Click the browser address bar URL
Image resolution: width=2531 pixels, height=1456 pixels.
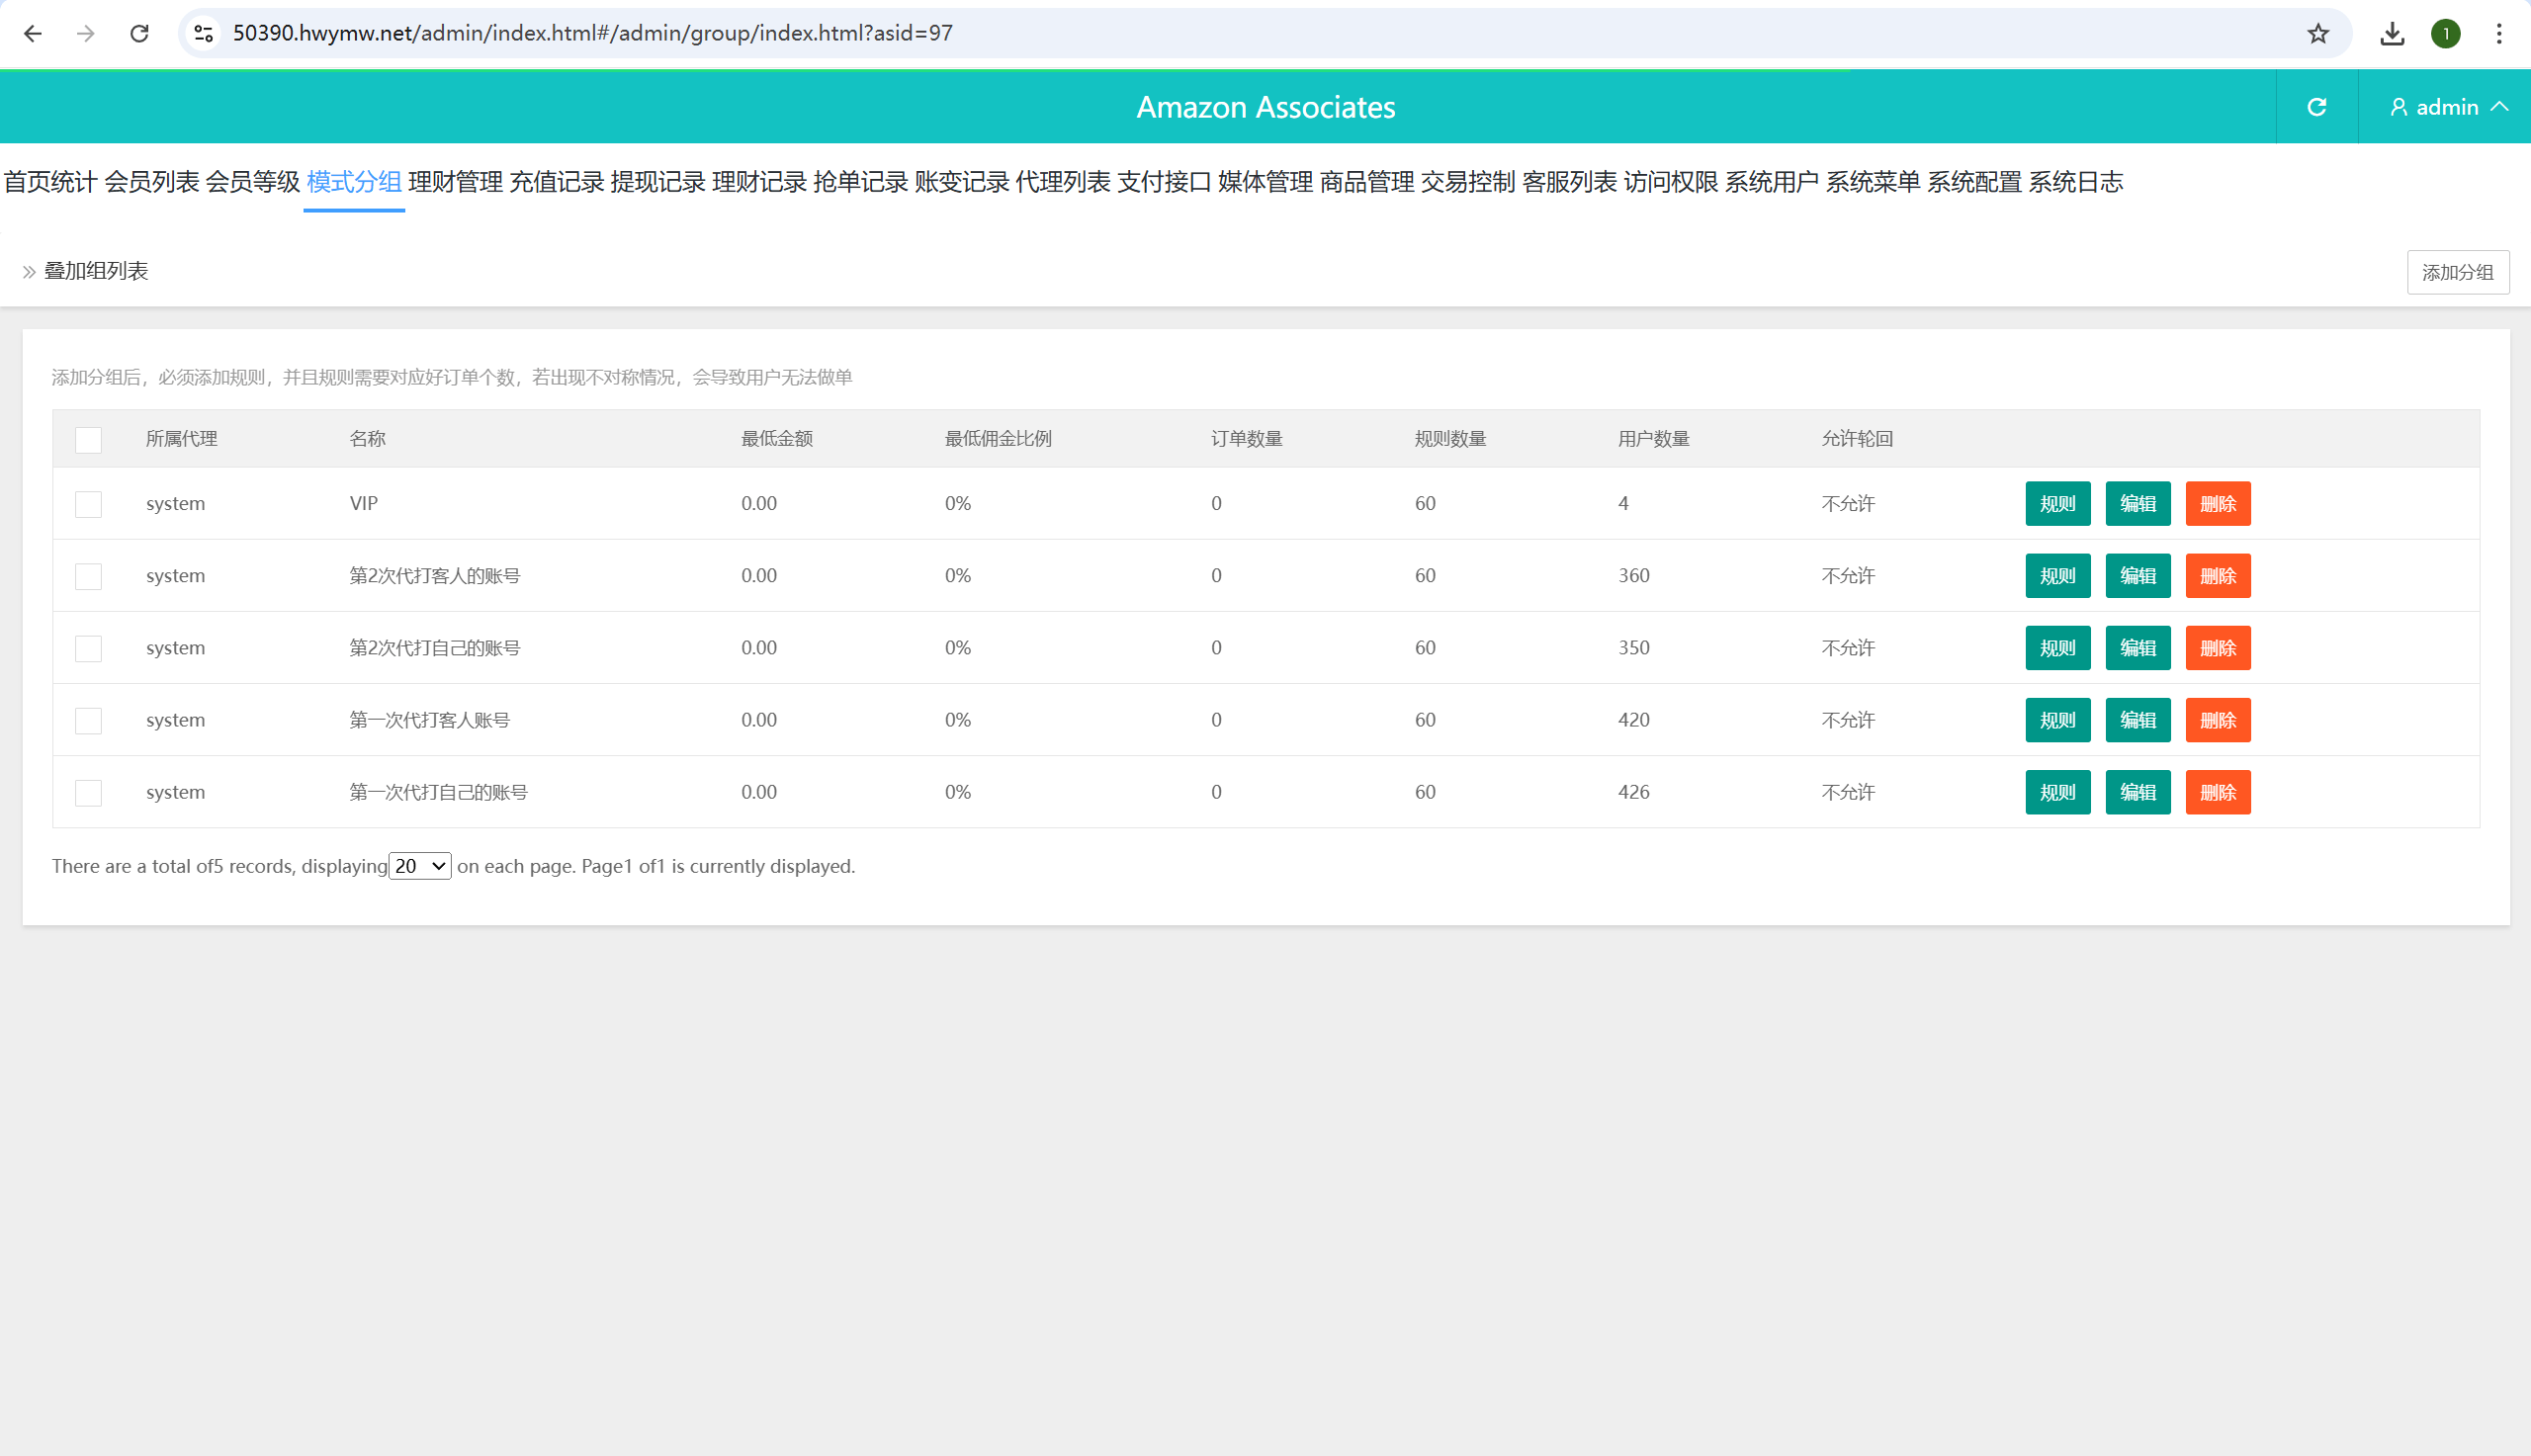pyautogui.click(x=592, y=34)
